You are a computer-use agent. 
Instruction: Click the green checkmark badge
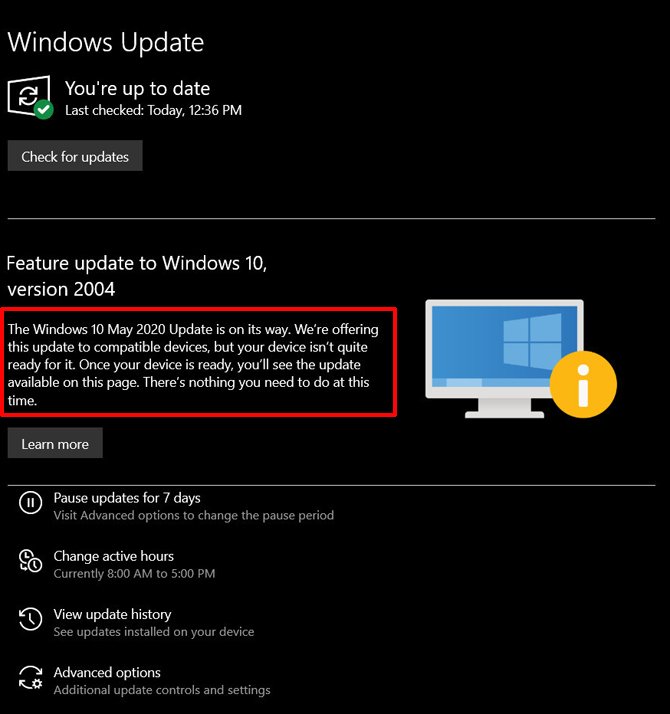pos(44,109)
